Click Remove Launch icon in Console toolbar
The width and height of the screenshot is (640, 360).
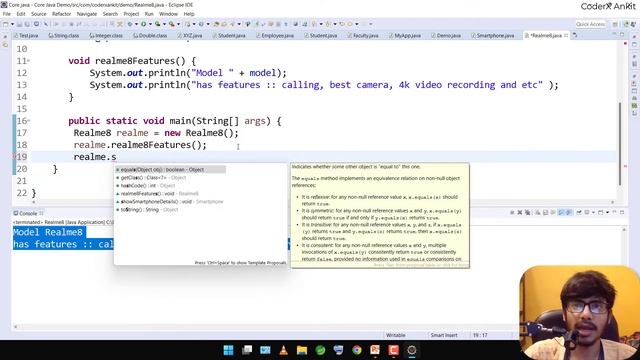click(520, 213)
